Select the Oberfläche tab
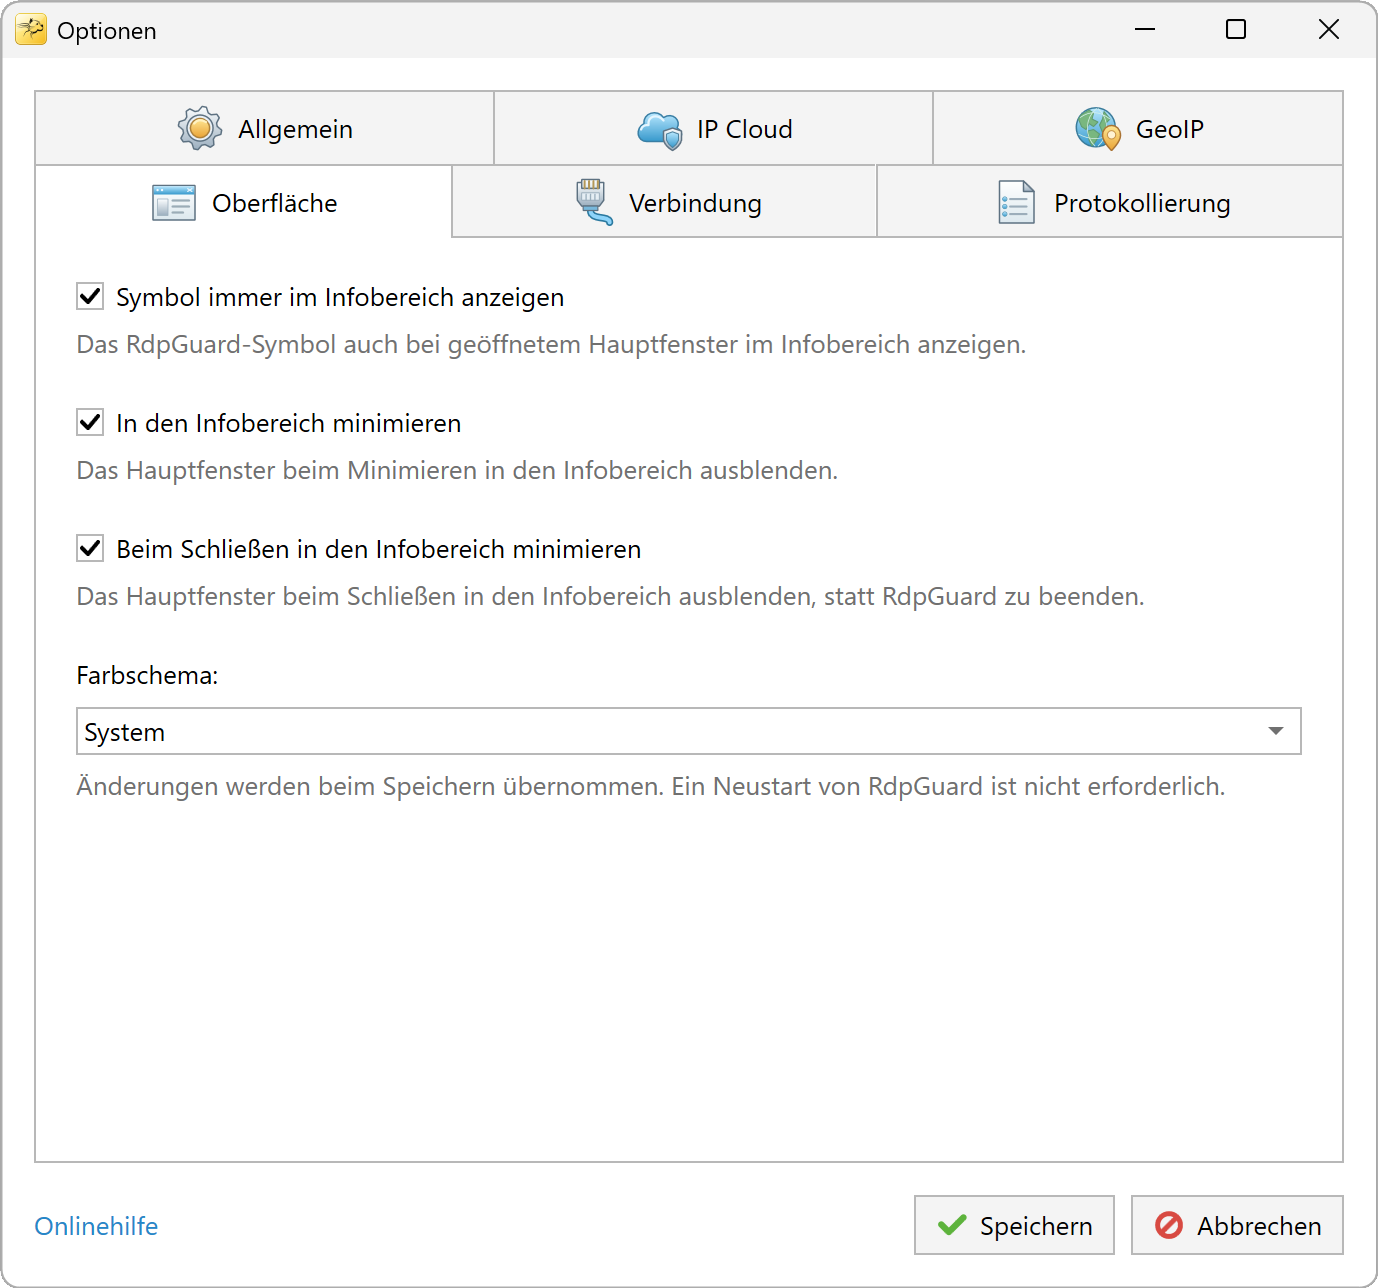Image resolution: width=1378 pixels, height=1288 pixels. (x=244, y=202)
